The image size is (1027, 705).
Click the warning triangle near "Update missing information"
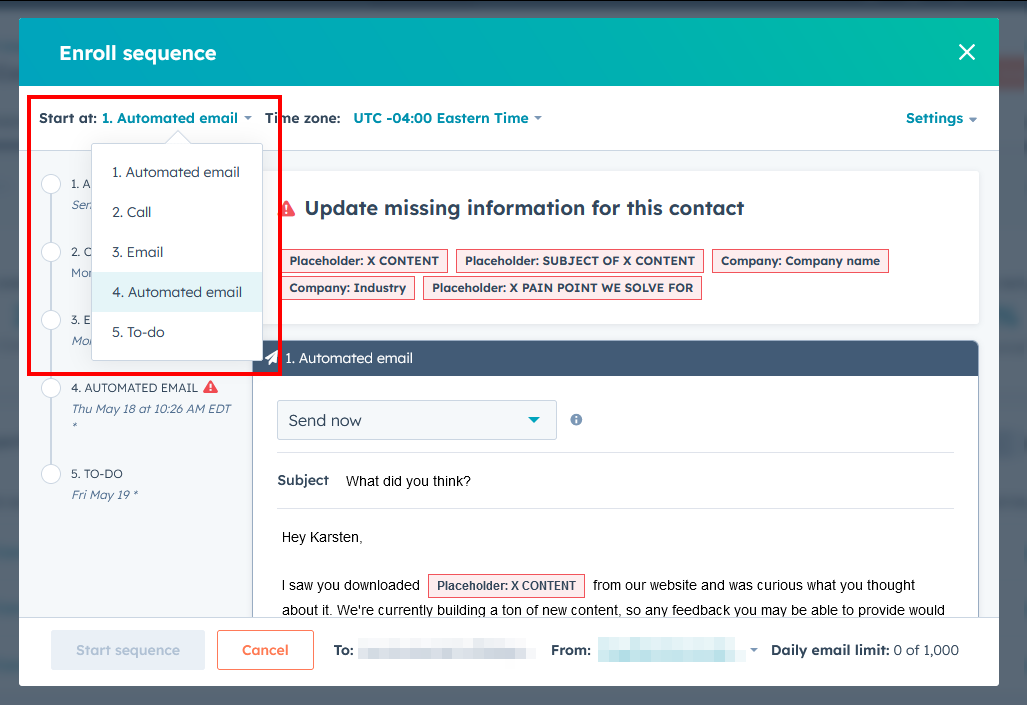click(x=287, y=207)
